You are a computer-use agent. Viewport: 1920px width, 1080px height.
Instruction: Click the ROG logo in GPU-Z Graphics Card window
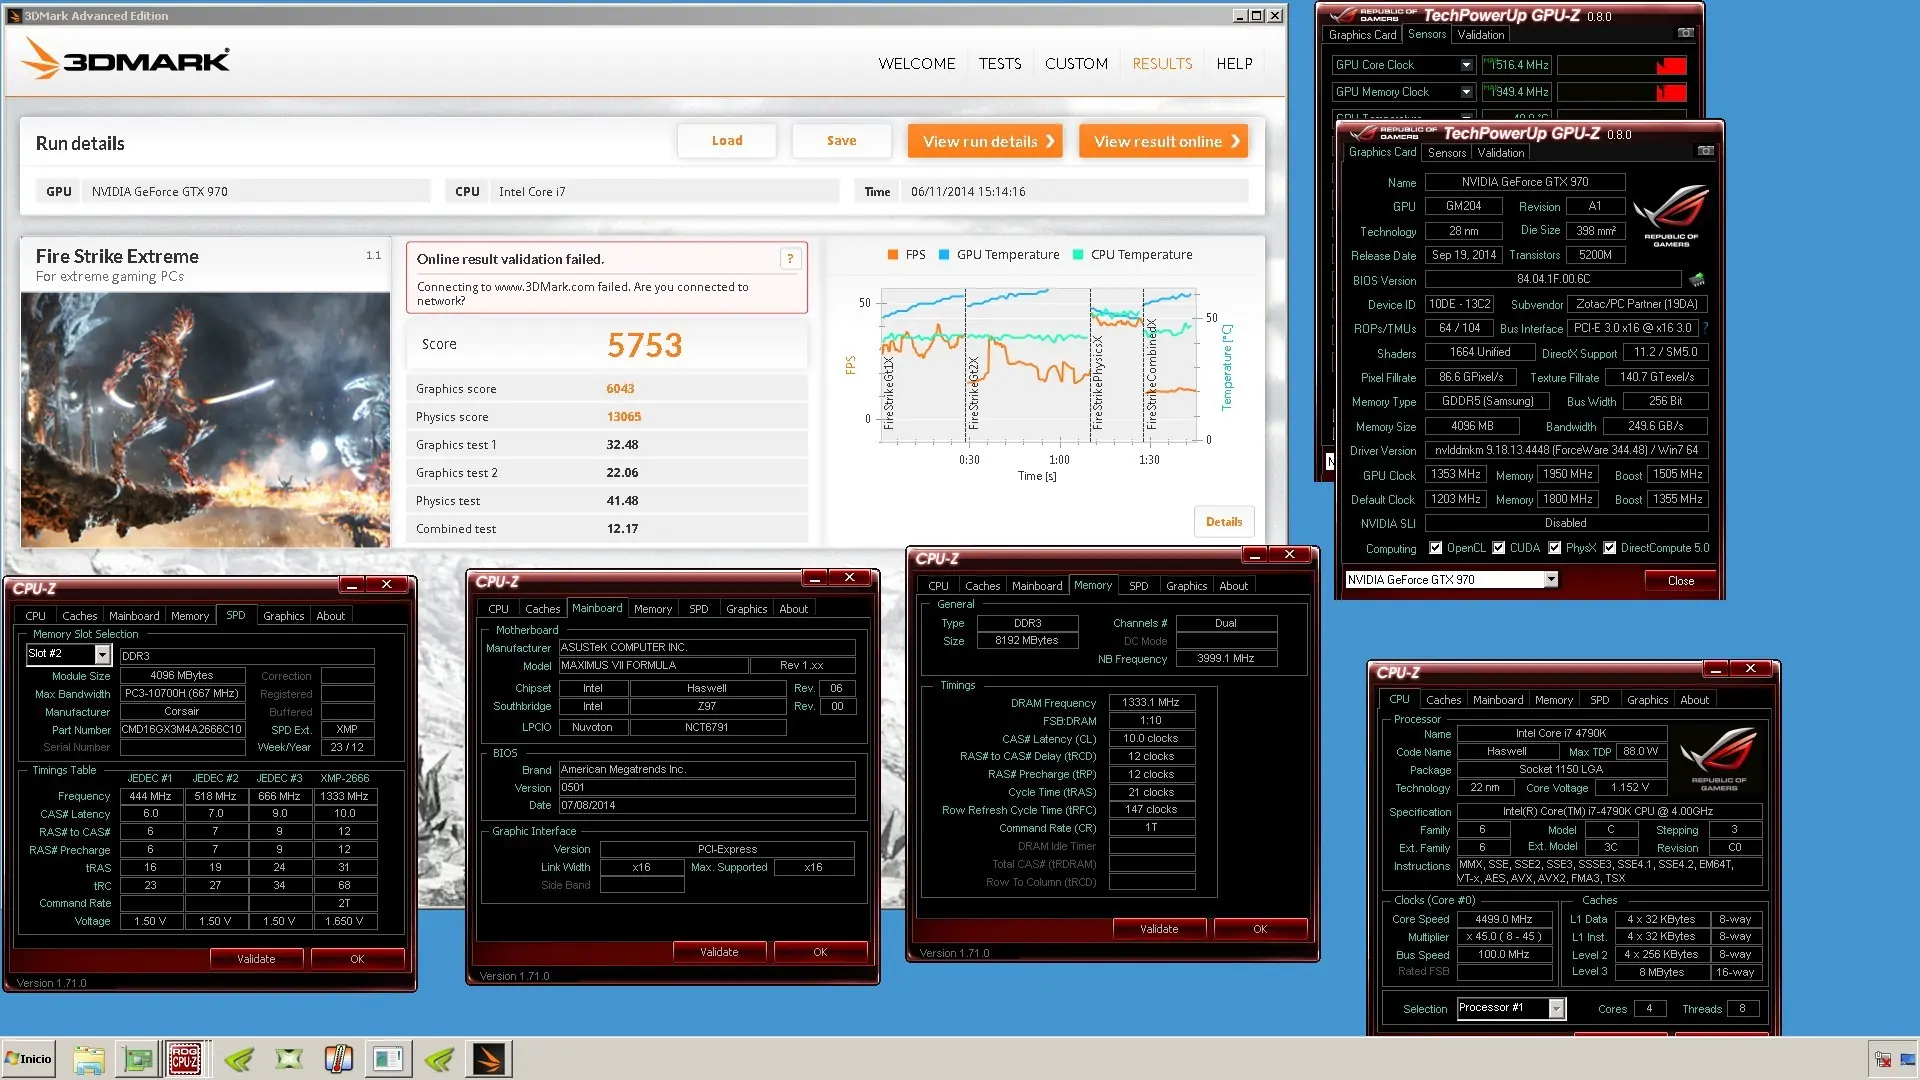(x=1670, y=214)
